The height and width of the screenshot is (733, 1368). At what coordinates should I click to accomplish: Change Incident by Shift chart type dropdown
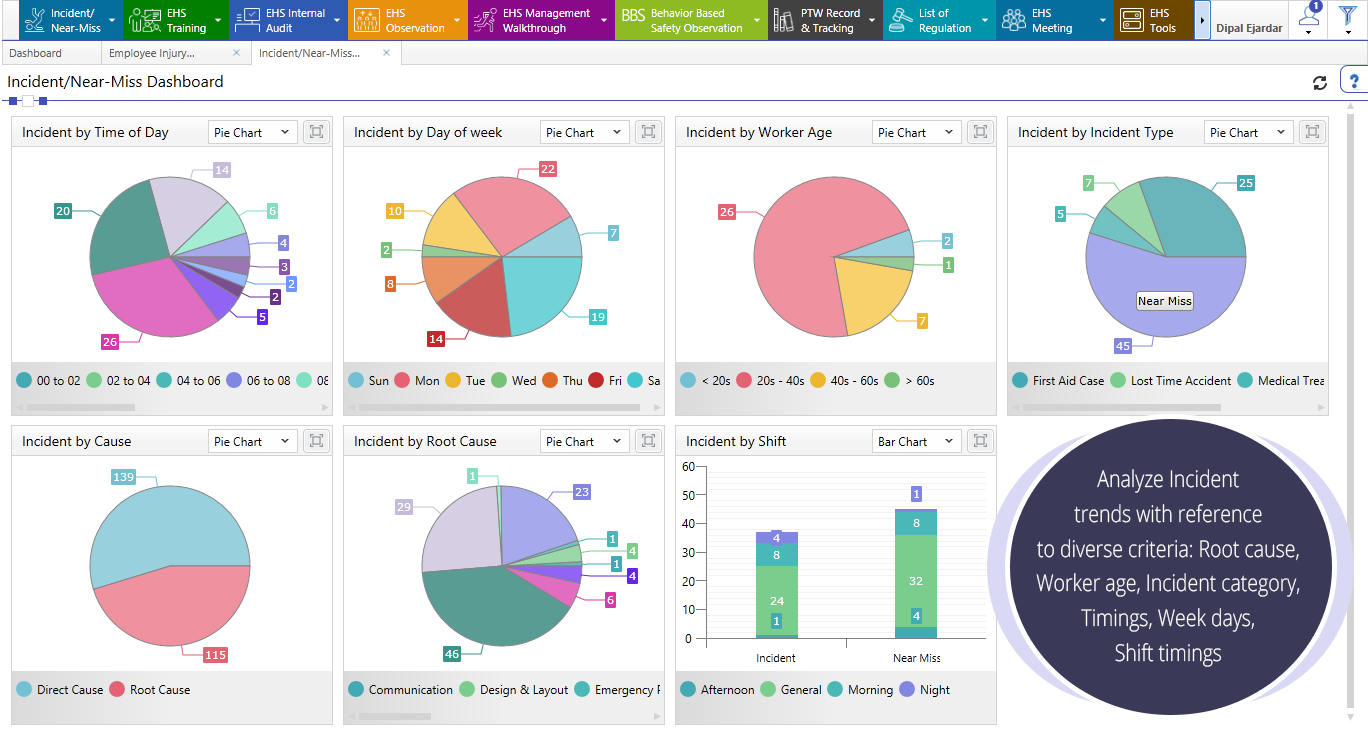[x=916, y=440]
